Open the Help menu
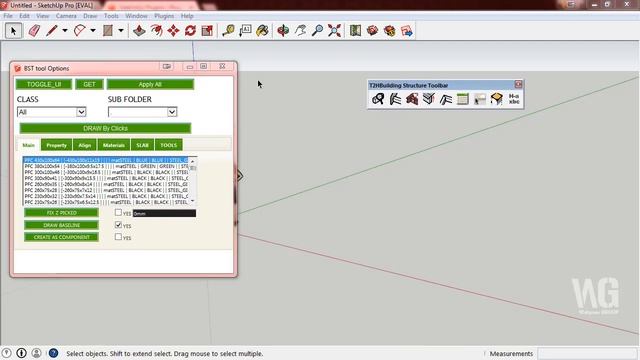 click(187, 16)
